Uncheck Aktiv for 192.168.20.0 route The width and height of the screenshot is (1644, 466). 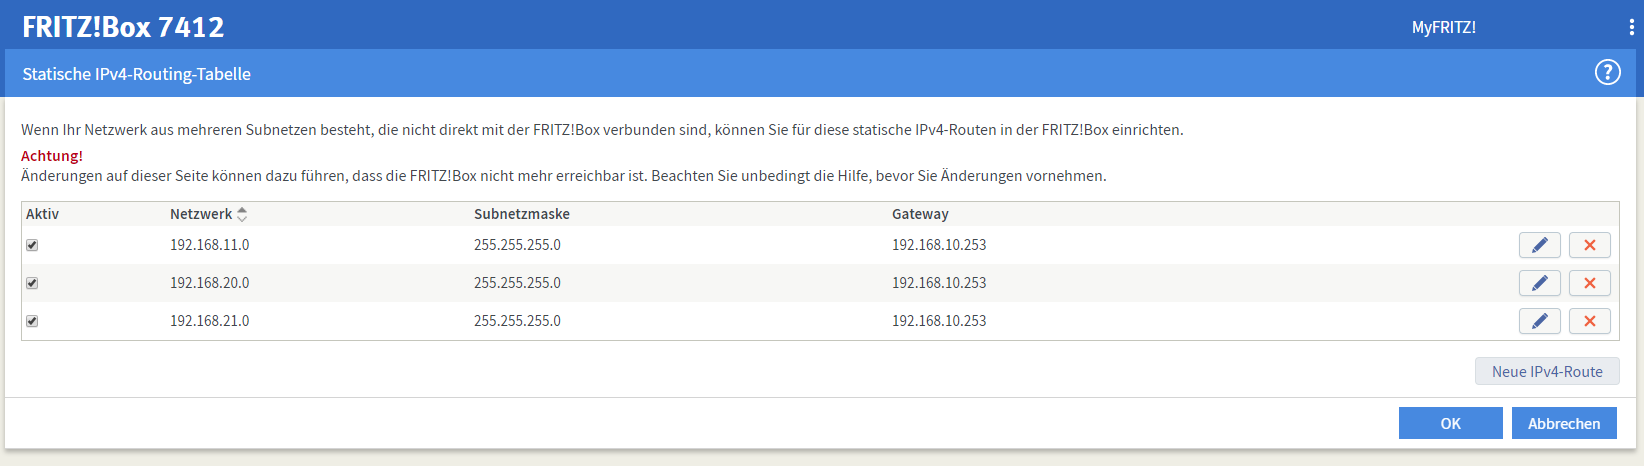click(x=32, y=283)
